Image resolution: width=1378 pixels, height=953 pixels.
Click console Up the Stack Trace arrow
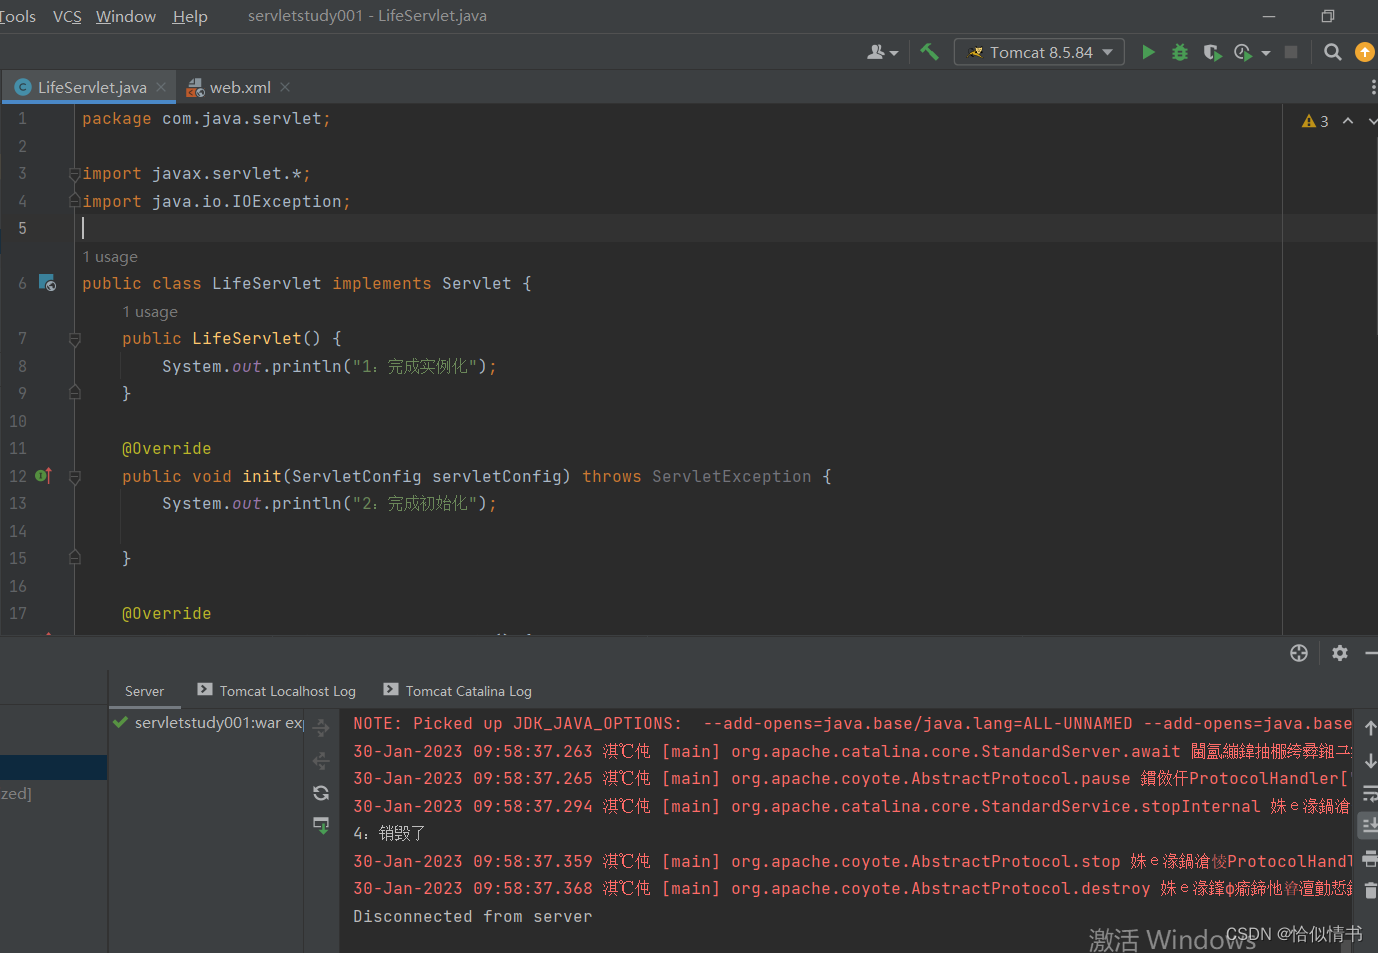coord(1370,728)
